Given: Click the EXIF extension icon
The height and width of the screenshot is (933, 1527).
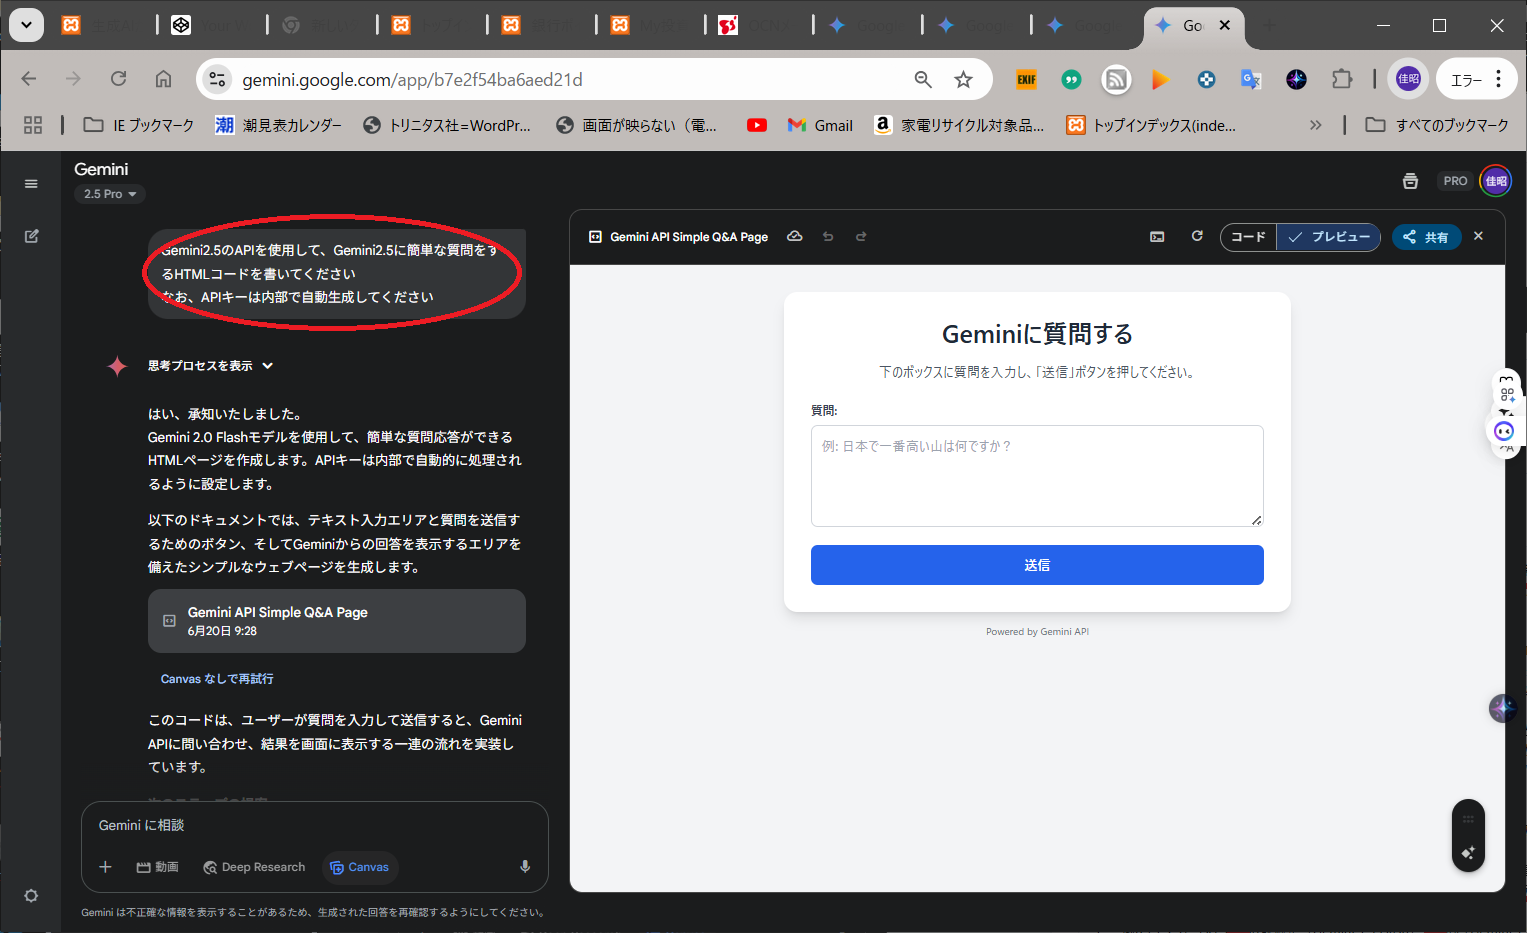Looking at the screenshot, I should coord(1026,79).
